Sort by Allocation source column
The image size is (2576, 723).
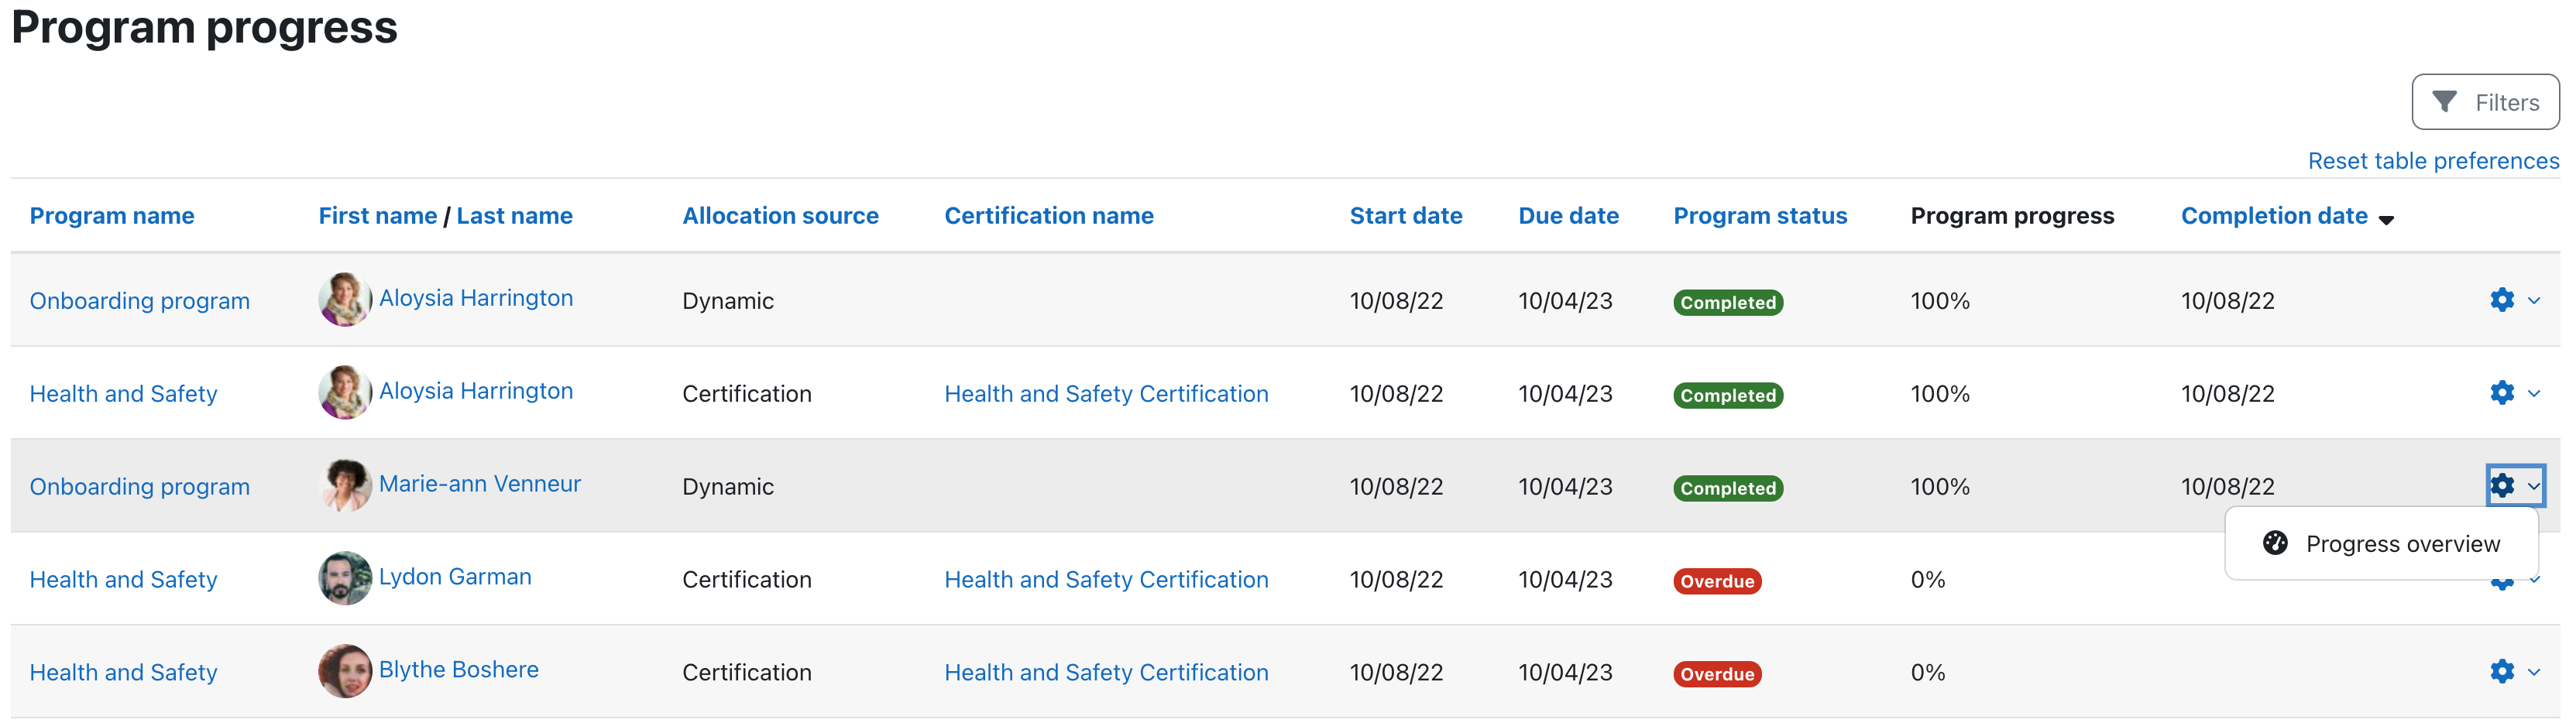point(780,216)
